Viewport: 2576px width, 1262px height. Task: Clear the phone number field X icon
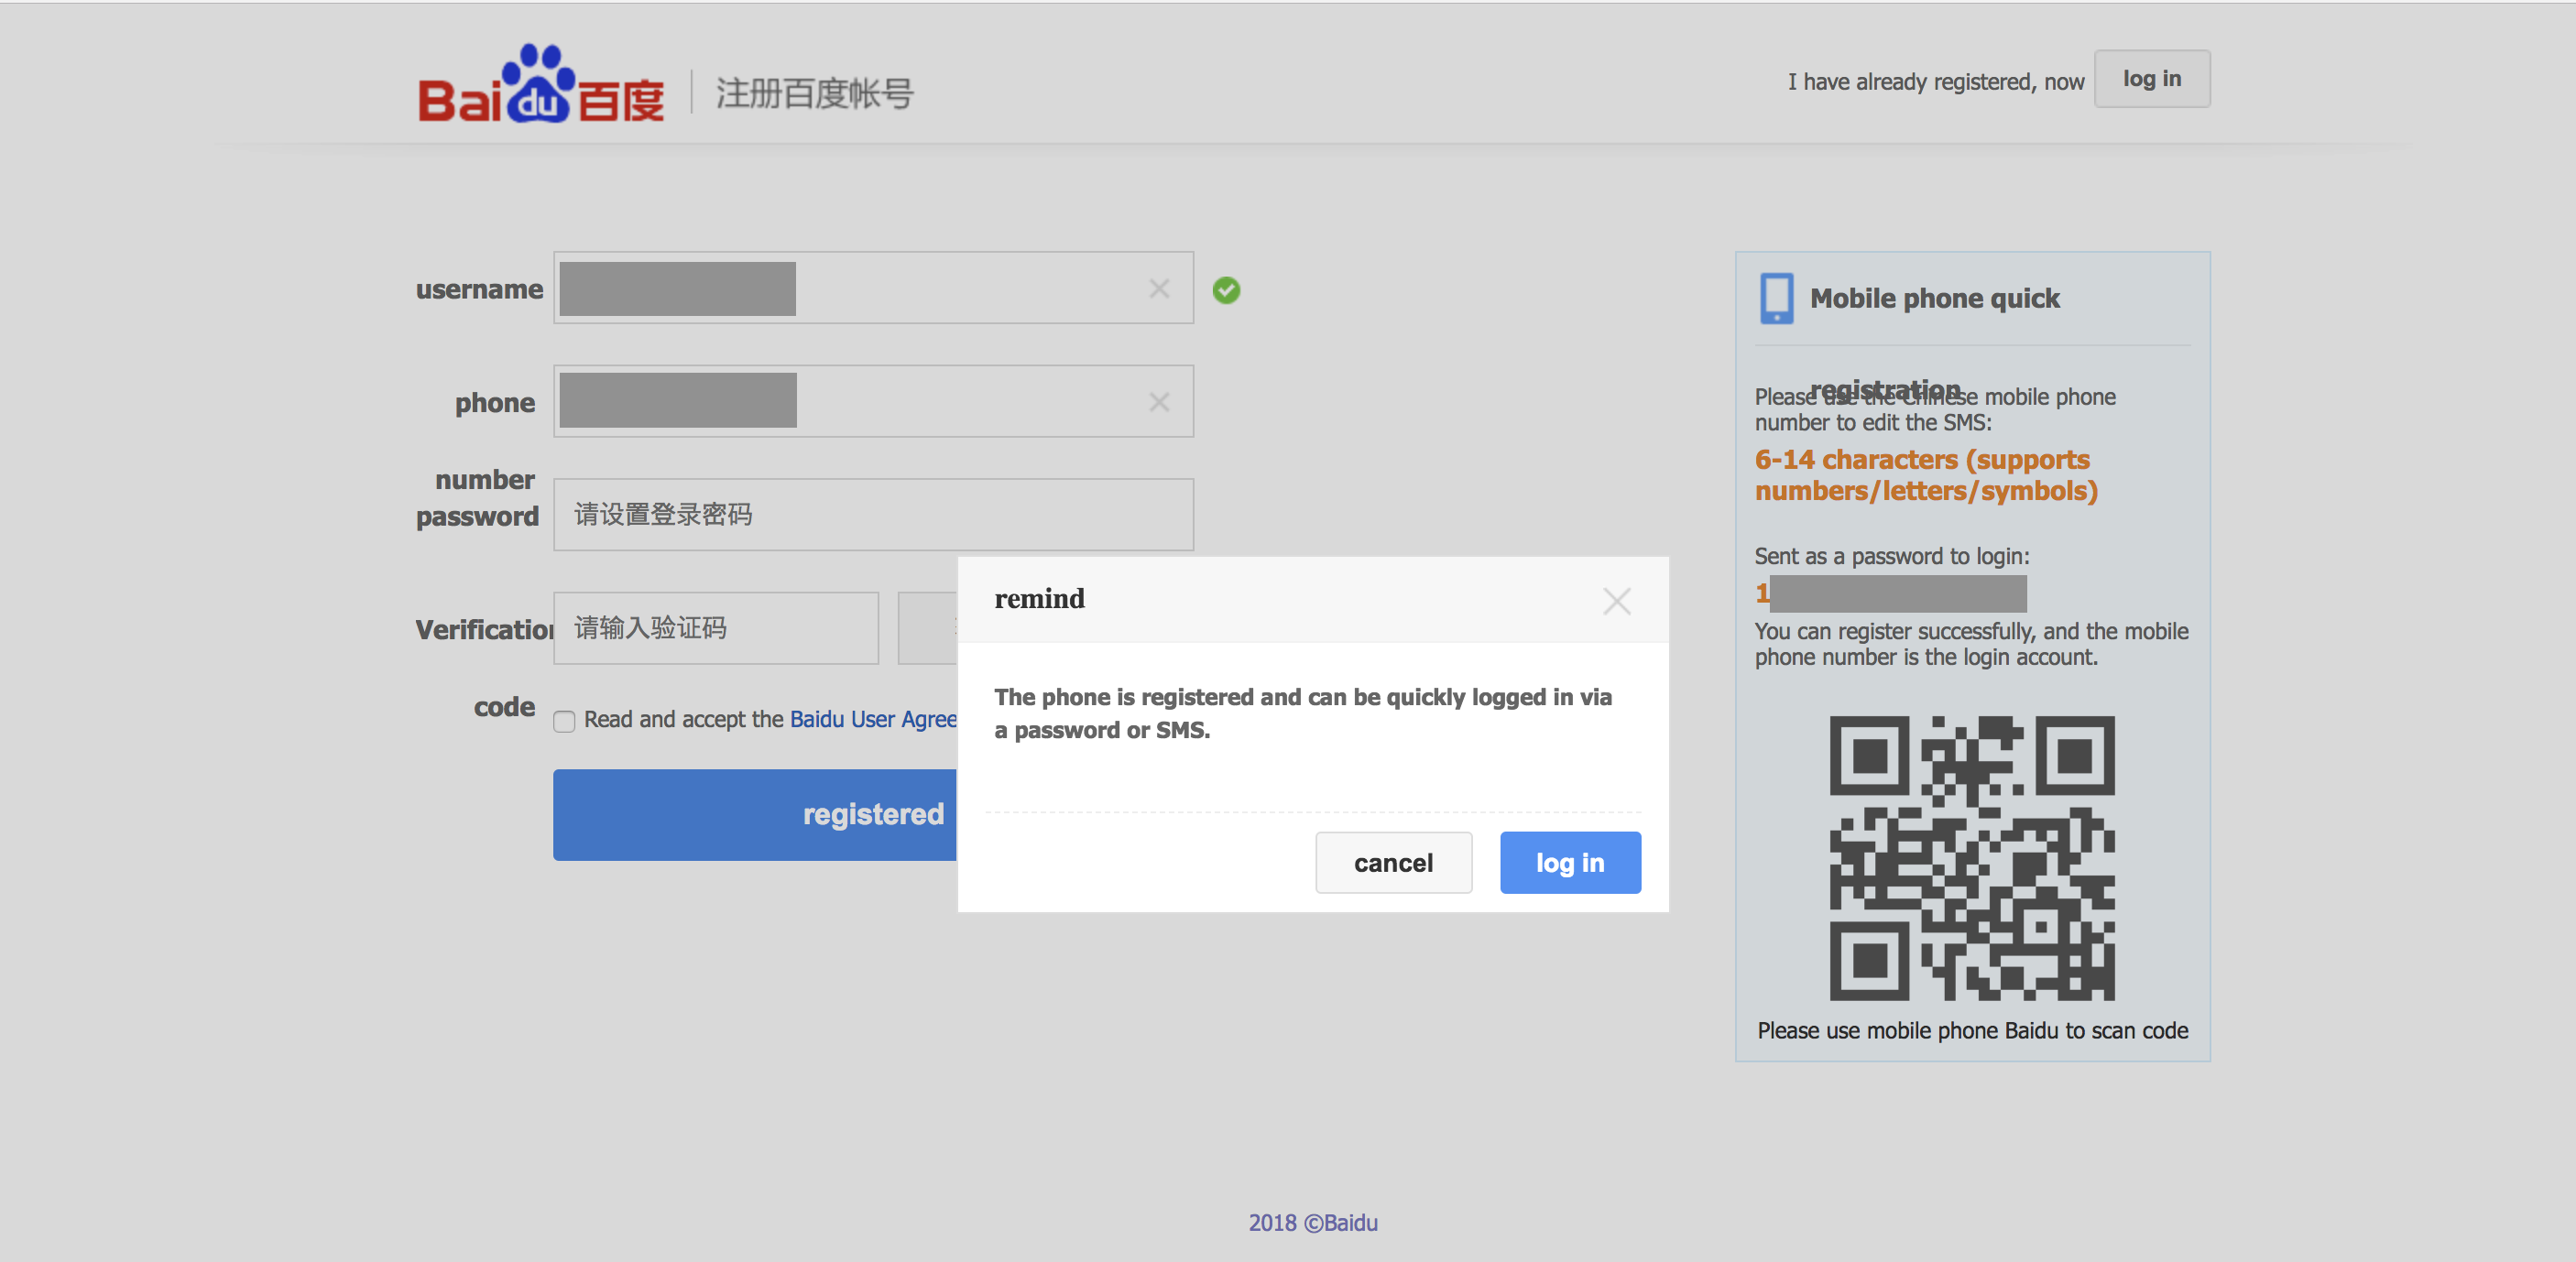coord(1159,402)
